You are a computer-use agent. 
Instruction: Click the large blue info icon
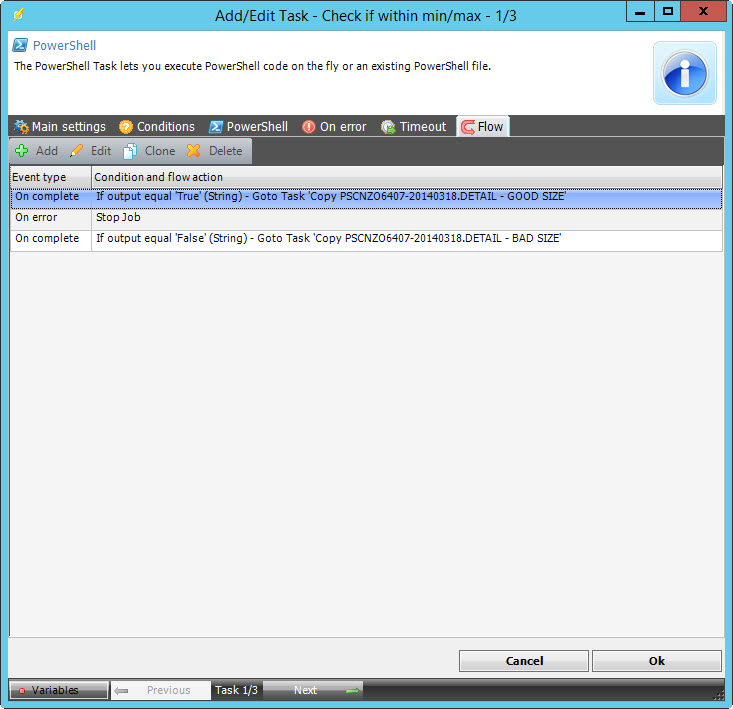tap(684, 73)
